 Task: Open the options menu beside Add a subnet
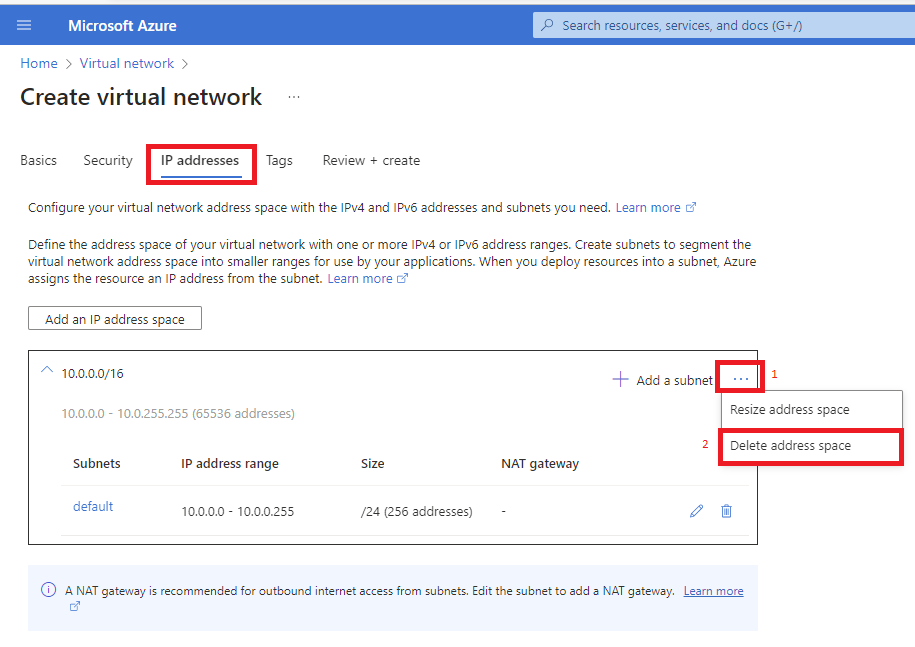pos(739,377)
